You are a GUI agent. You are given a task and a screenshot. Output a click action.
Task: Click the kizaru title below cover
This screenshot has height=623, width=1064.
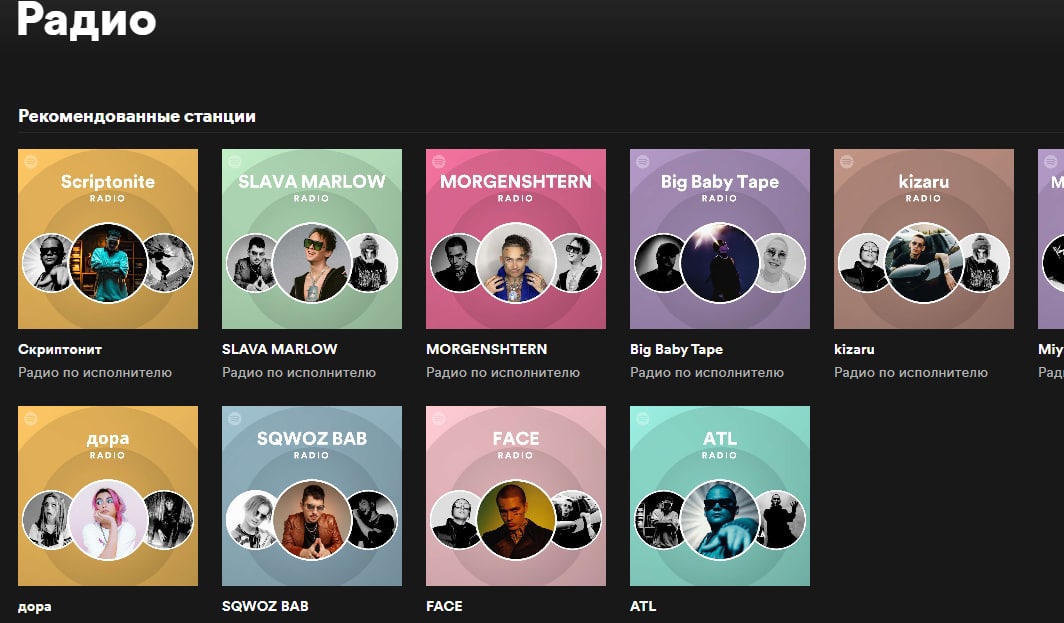[x=854, y=350]
